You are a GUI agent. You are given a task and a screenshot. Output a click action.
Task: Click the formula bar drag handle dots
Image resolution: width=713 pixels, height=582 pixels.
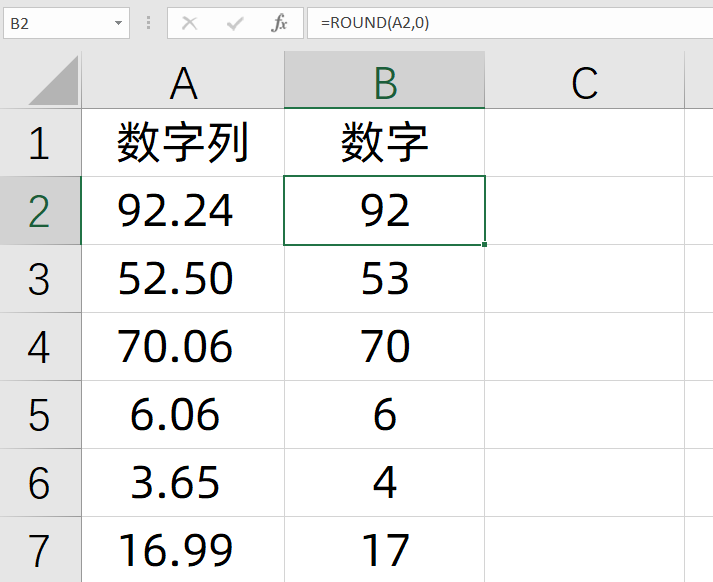pyautogui.click(x=148, y=23)
